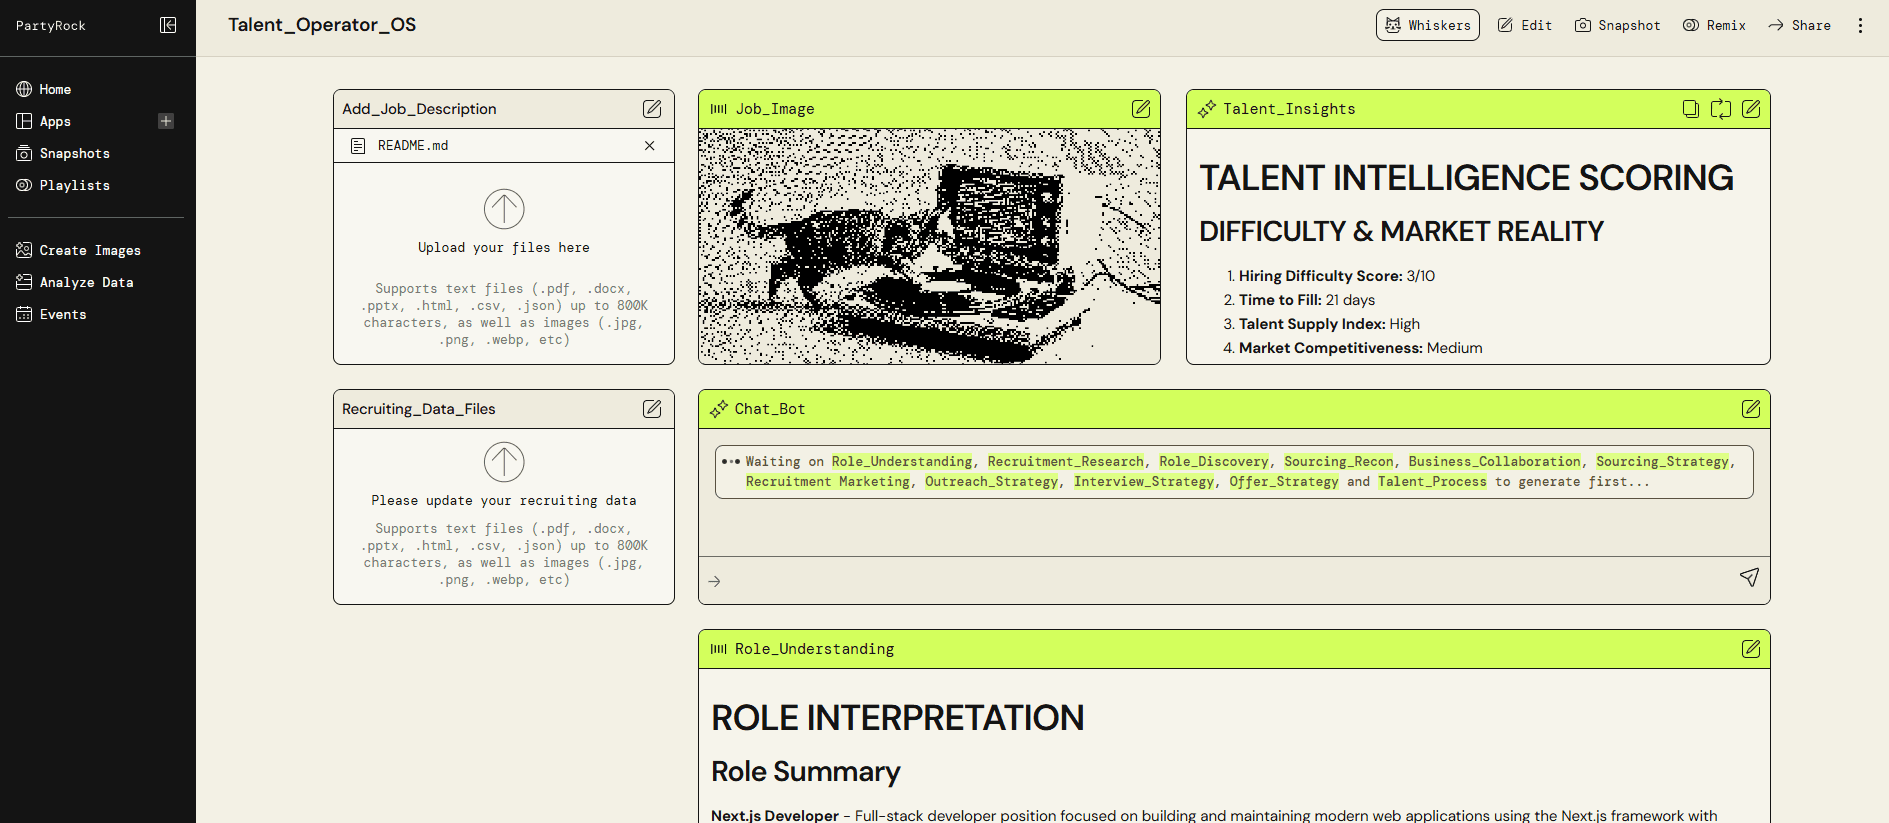Click the ROLE INTERPRETATION heading
The height and width of the screenshot is (823, 1889).
898,718
